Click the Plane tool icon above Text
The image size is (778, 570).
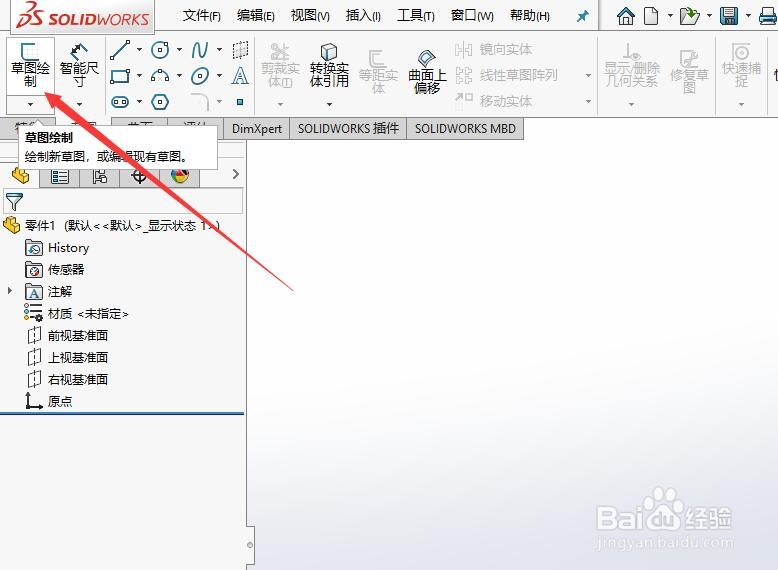coord(240,50)
